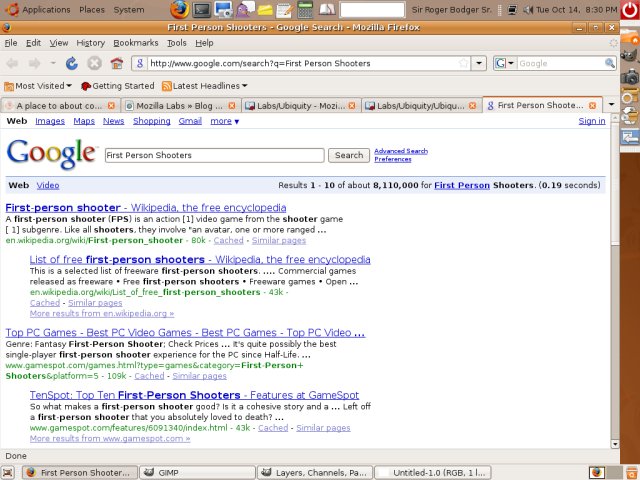The image size is (640, 480).
Task: Click the search magnifier in Firefox search box
Action: click(x=609, y=63)
